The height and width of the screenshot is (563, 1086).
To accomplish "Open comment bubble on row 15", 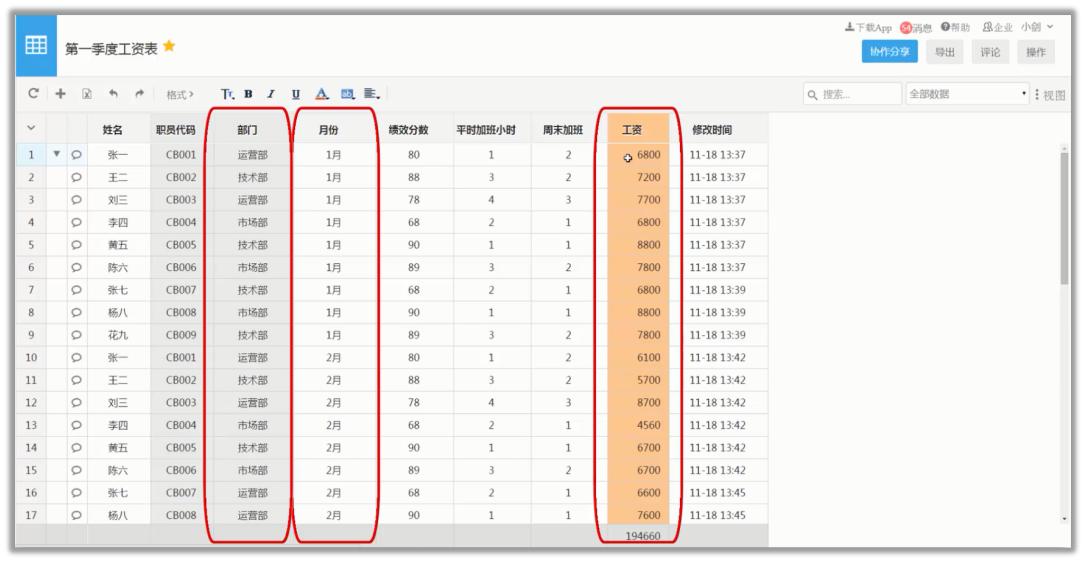I will 76,470.
